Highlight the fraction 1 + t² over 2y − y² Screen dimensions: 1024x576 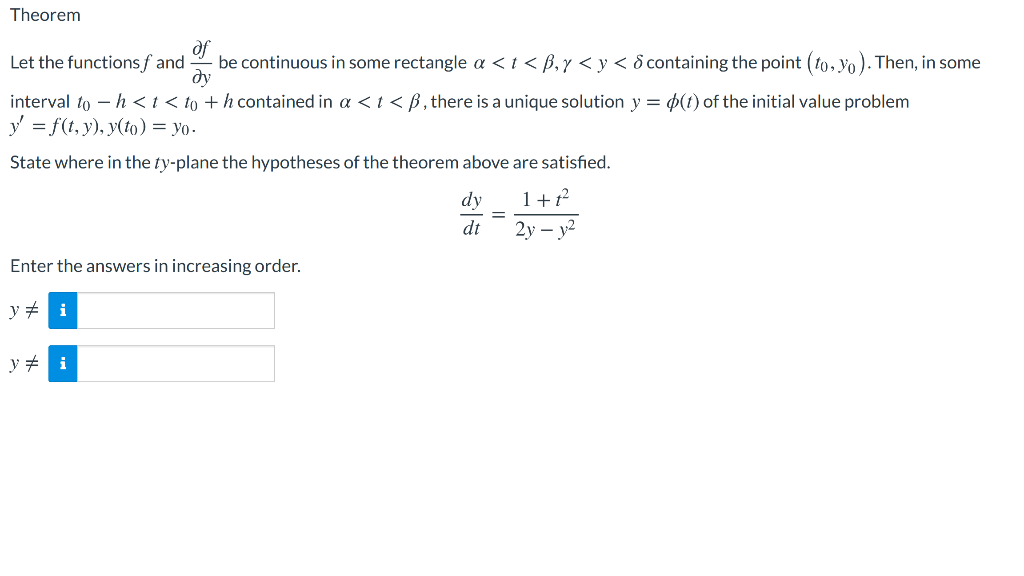547,213
